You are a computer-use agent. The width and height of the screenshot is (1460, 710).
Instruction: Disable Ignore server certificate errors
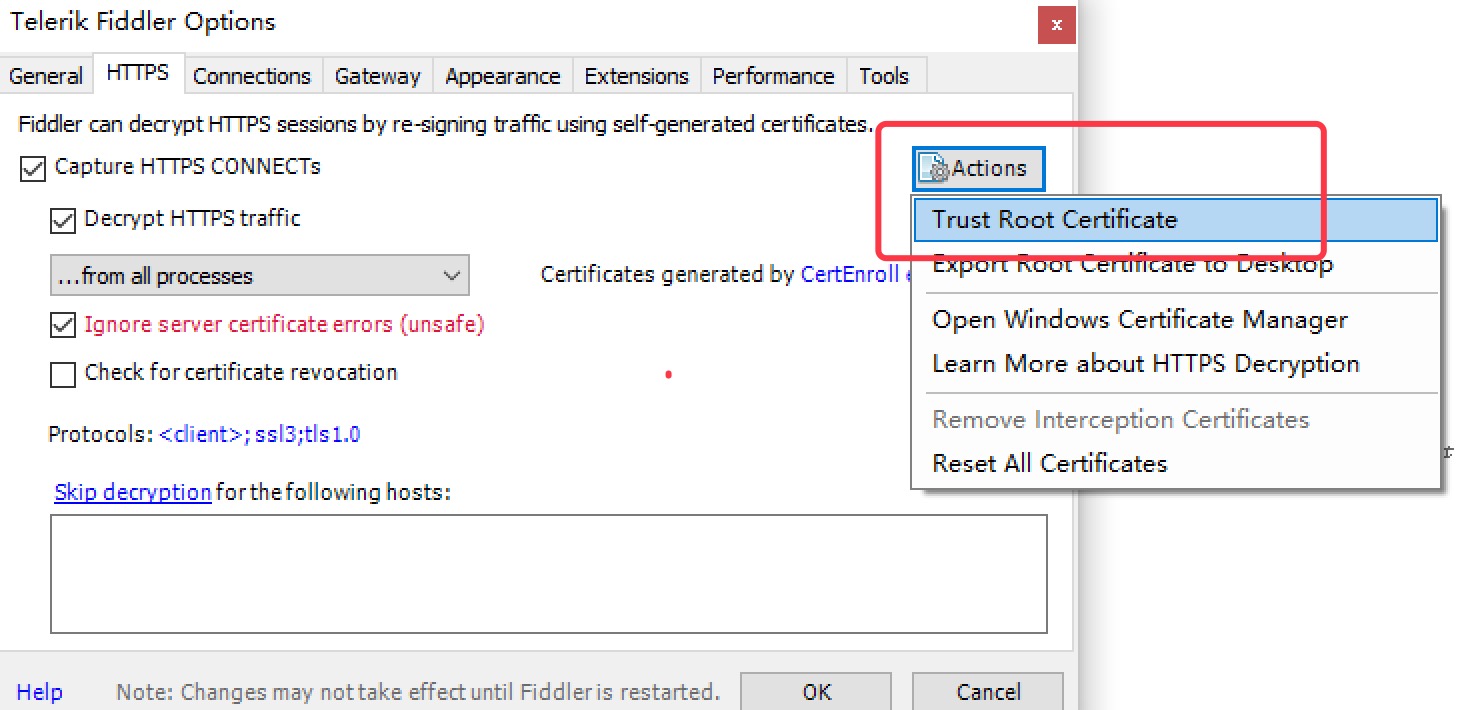click(63, 325)
